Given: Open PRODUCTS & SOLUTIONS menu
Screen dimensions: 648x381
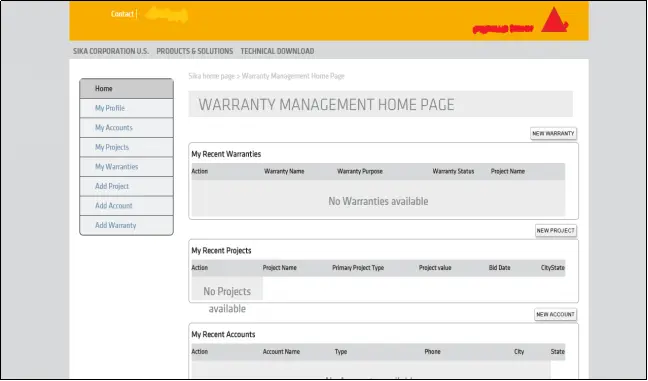Looking at the screenshot, I should click(195, 51).
